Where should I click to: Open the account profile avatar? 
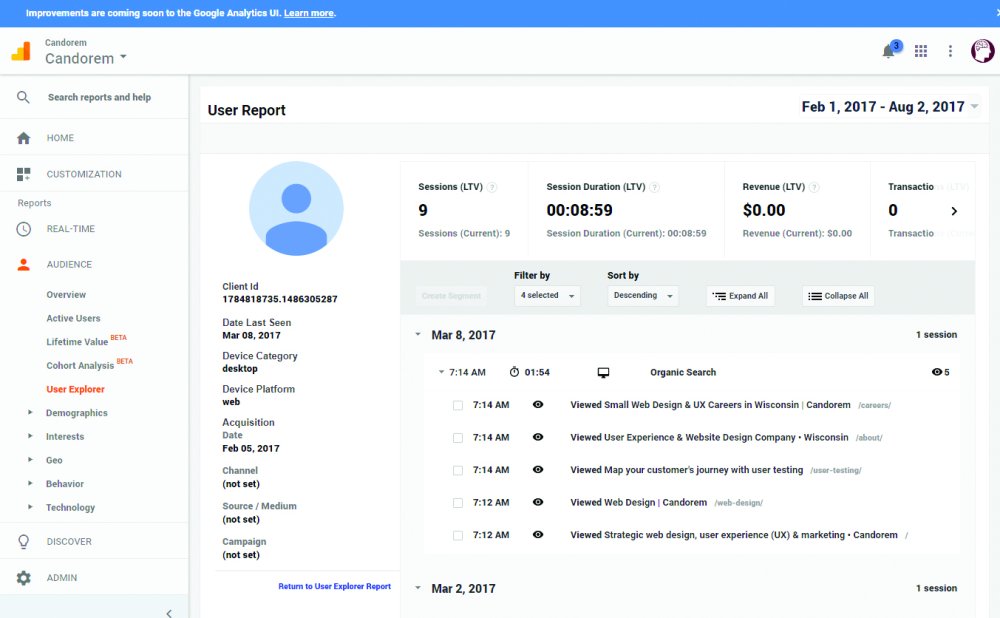[983, 51]
